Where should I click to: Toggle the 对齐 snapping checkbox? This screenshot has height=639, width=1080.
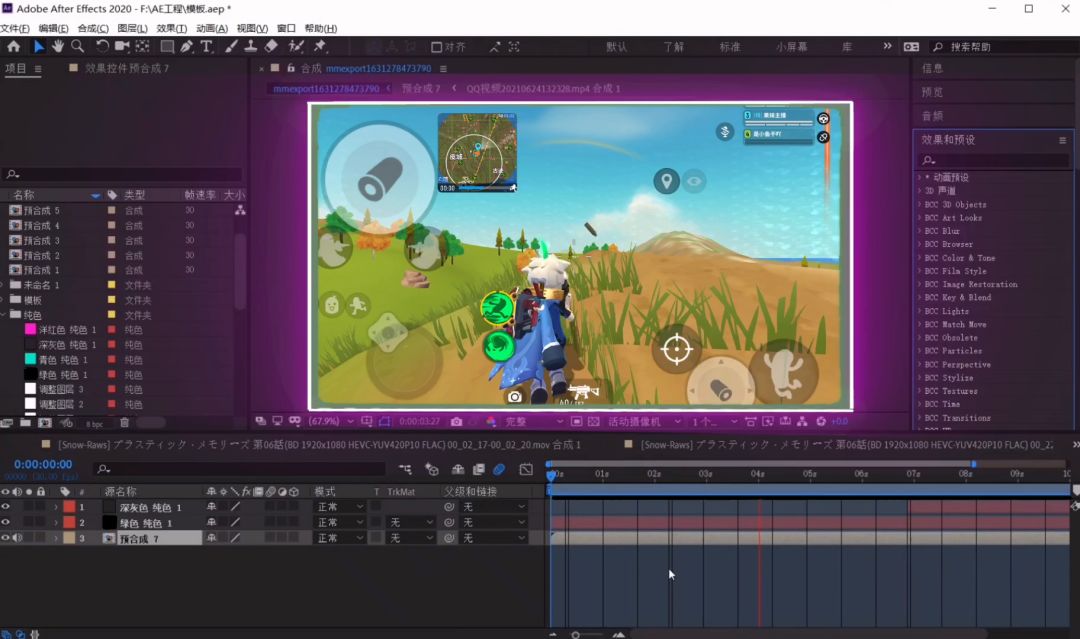(x=436, y=47)
